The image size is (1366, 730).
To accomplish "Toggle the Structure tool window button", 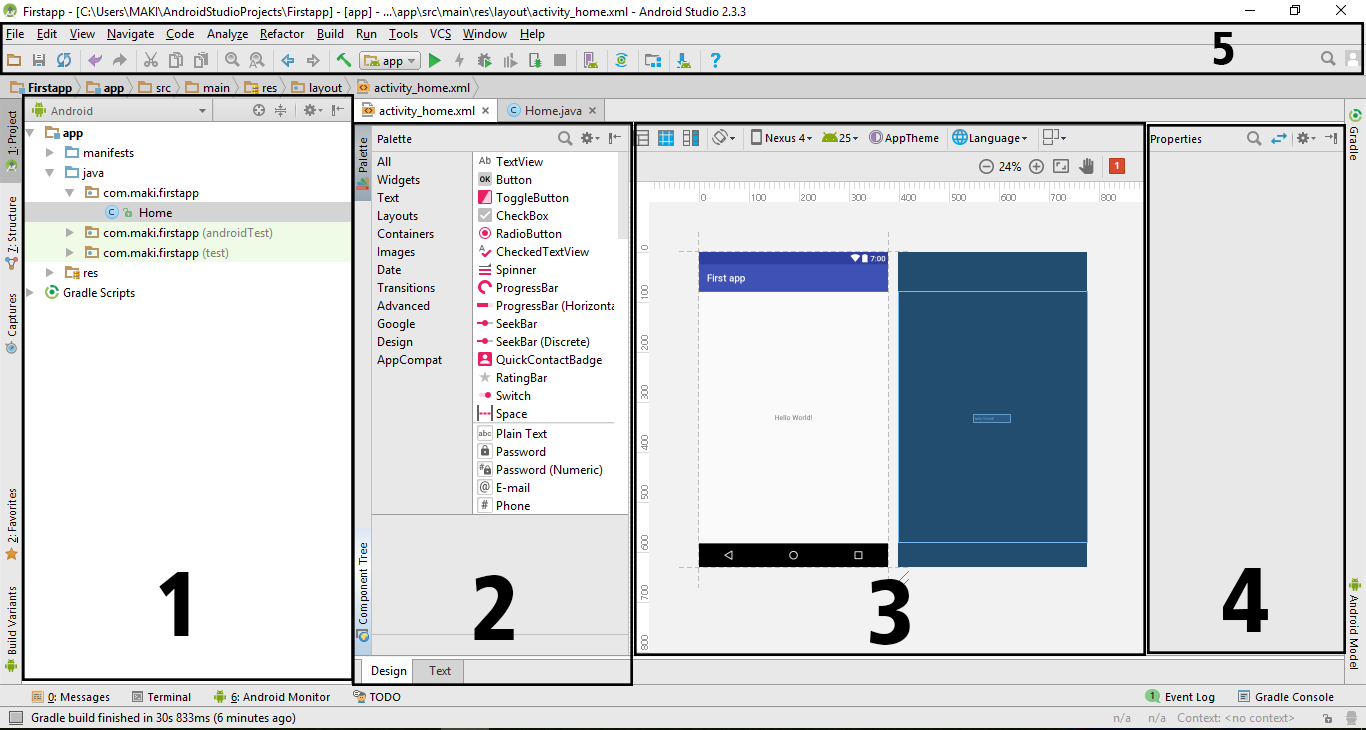I will (x=12, y=233).
